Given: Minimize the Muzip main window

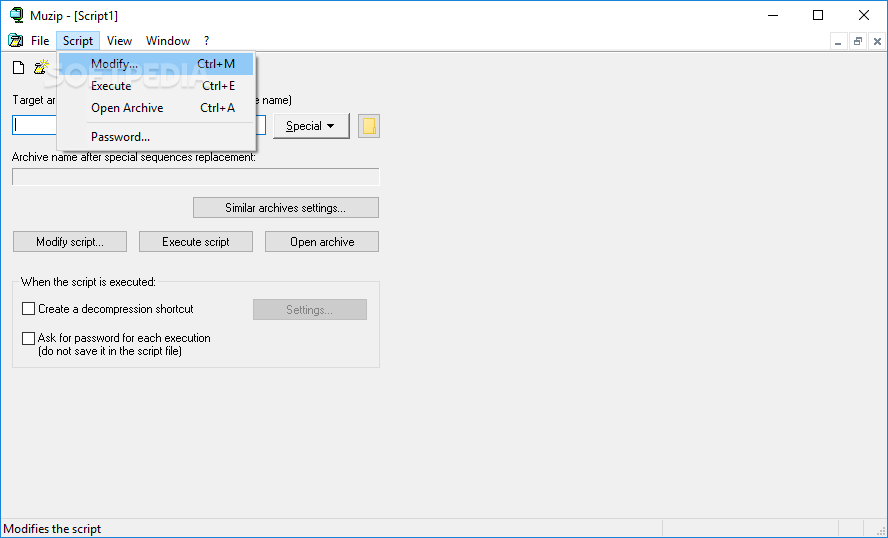Looking at the screenshot, I should pyautogui.click(x=772, y=15).
